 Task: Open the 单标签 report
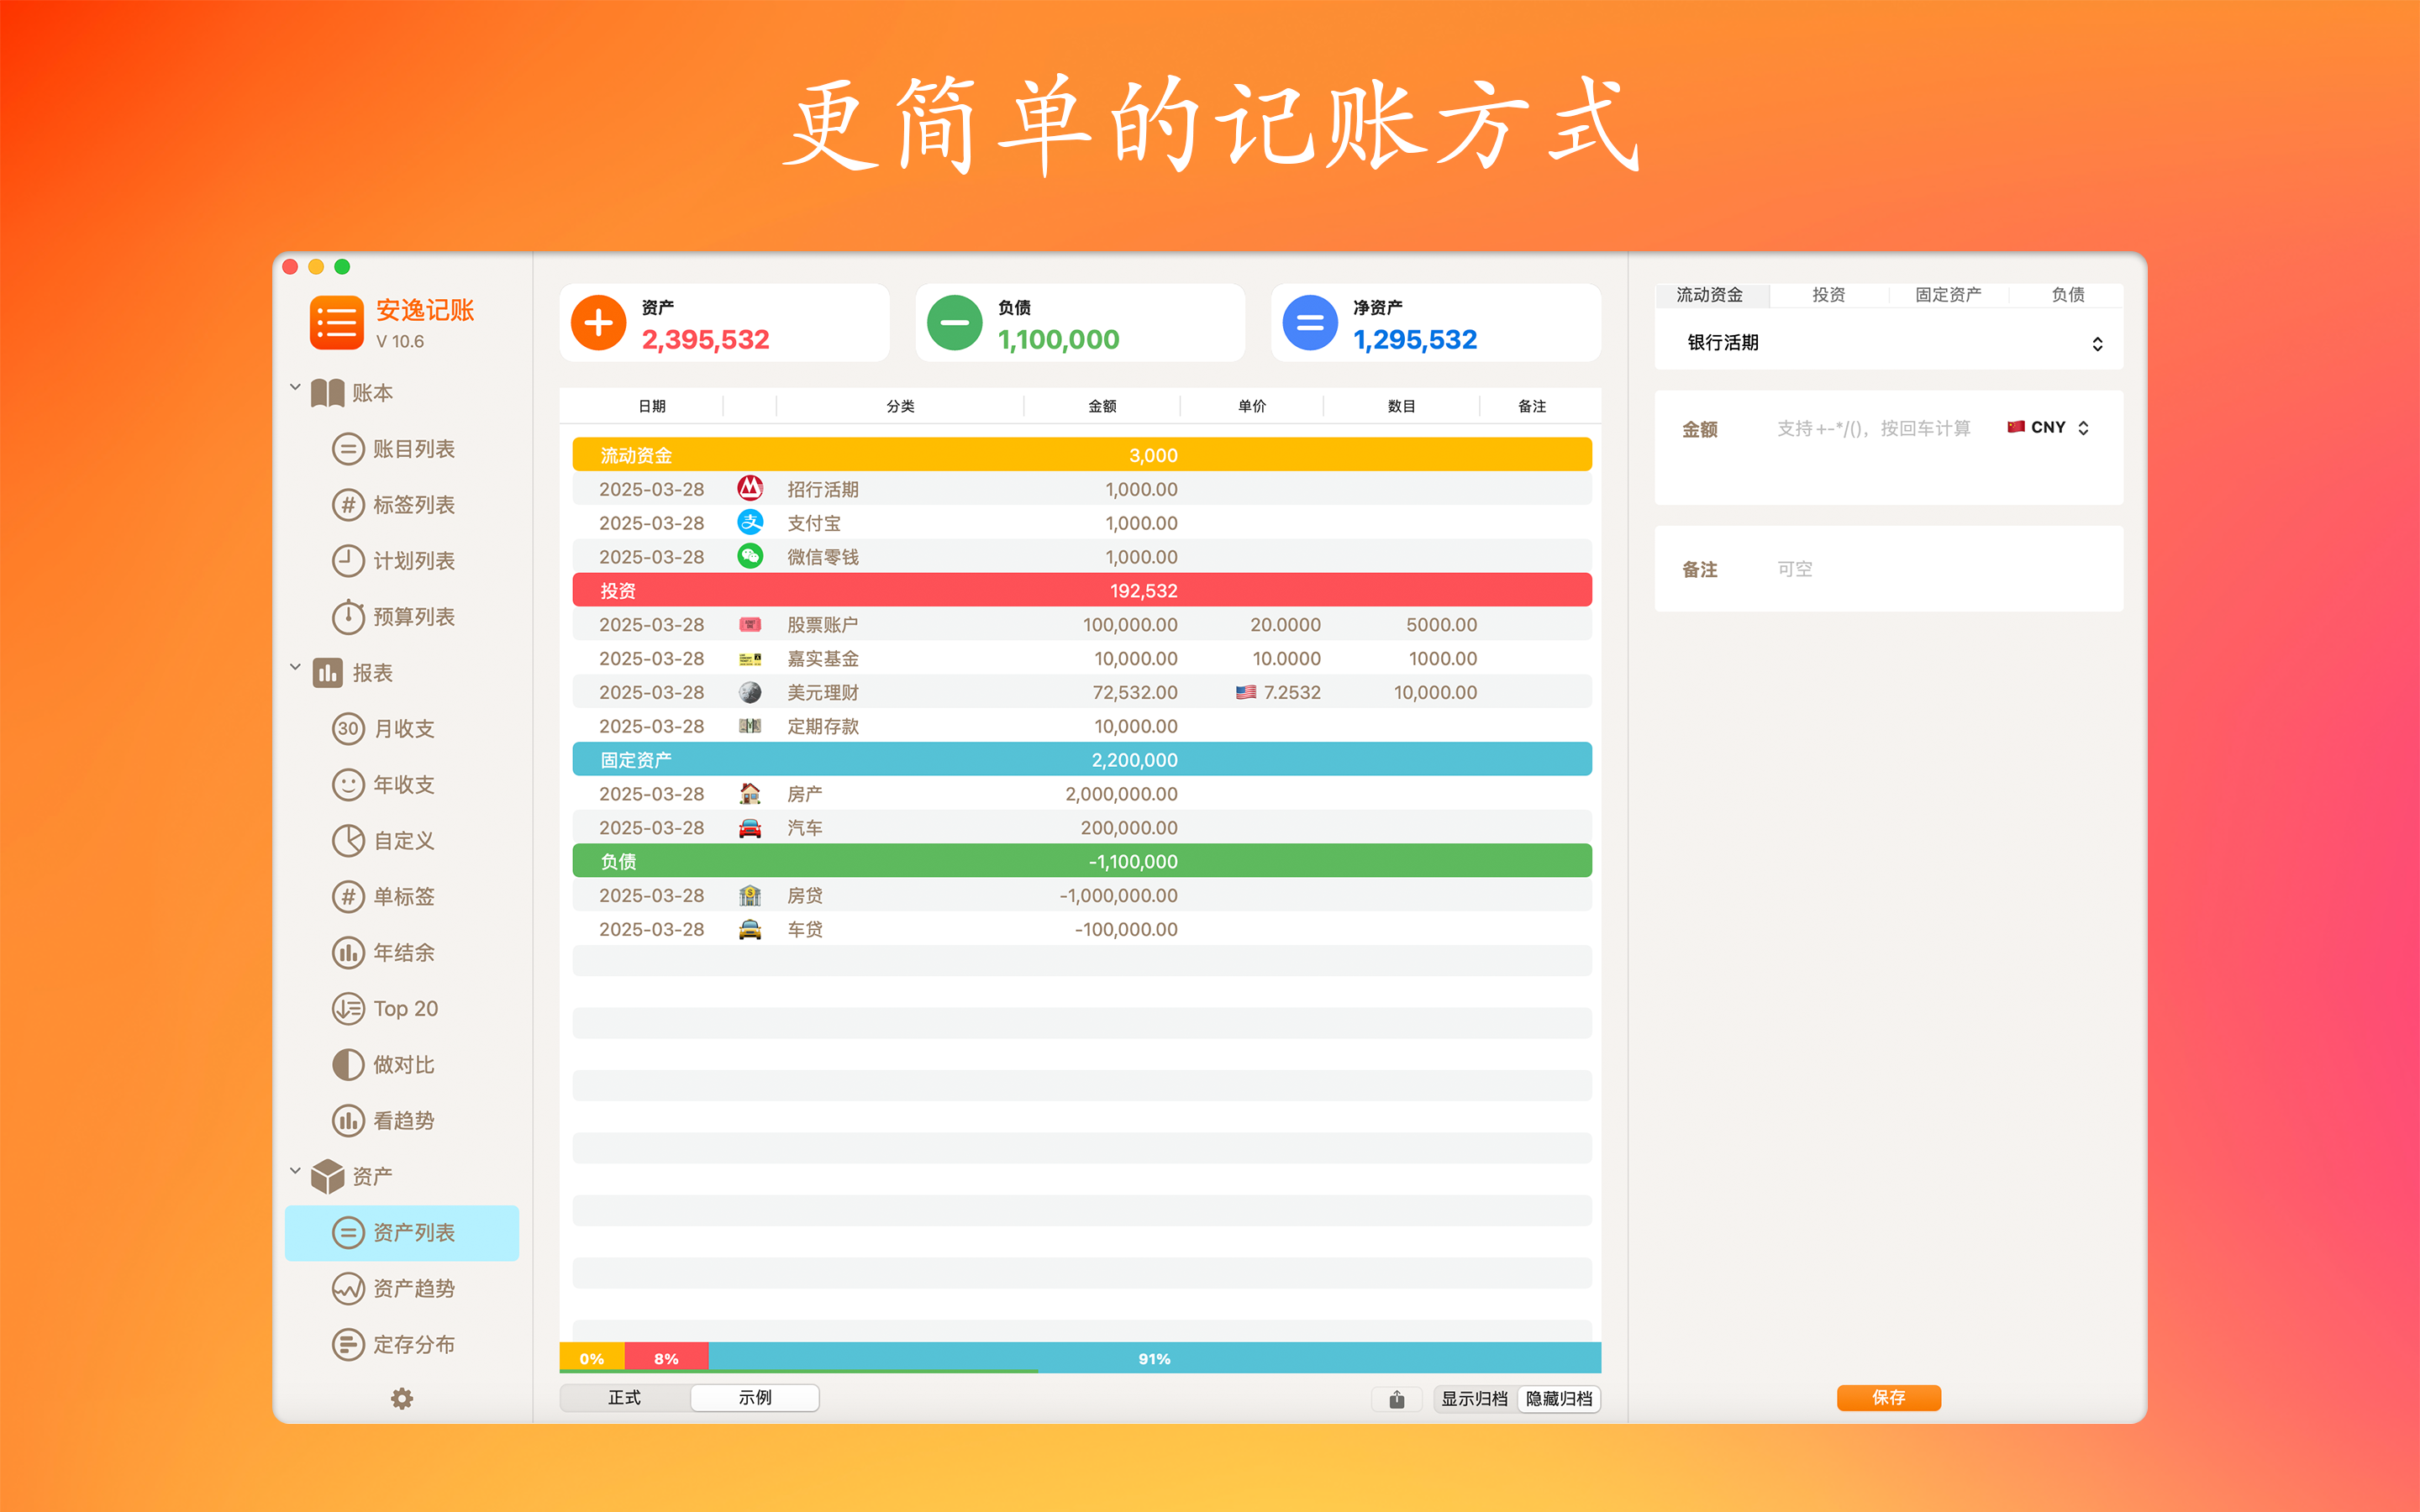coord(402,897)
